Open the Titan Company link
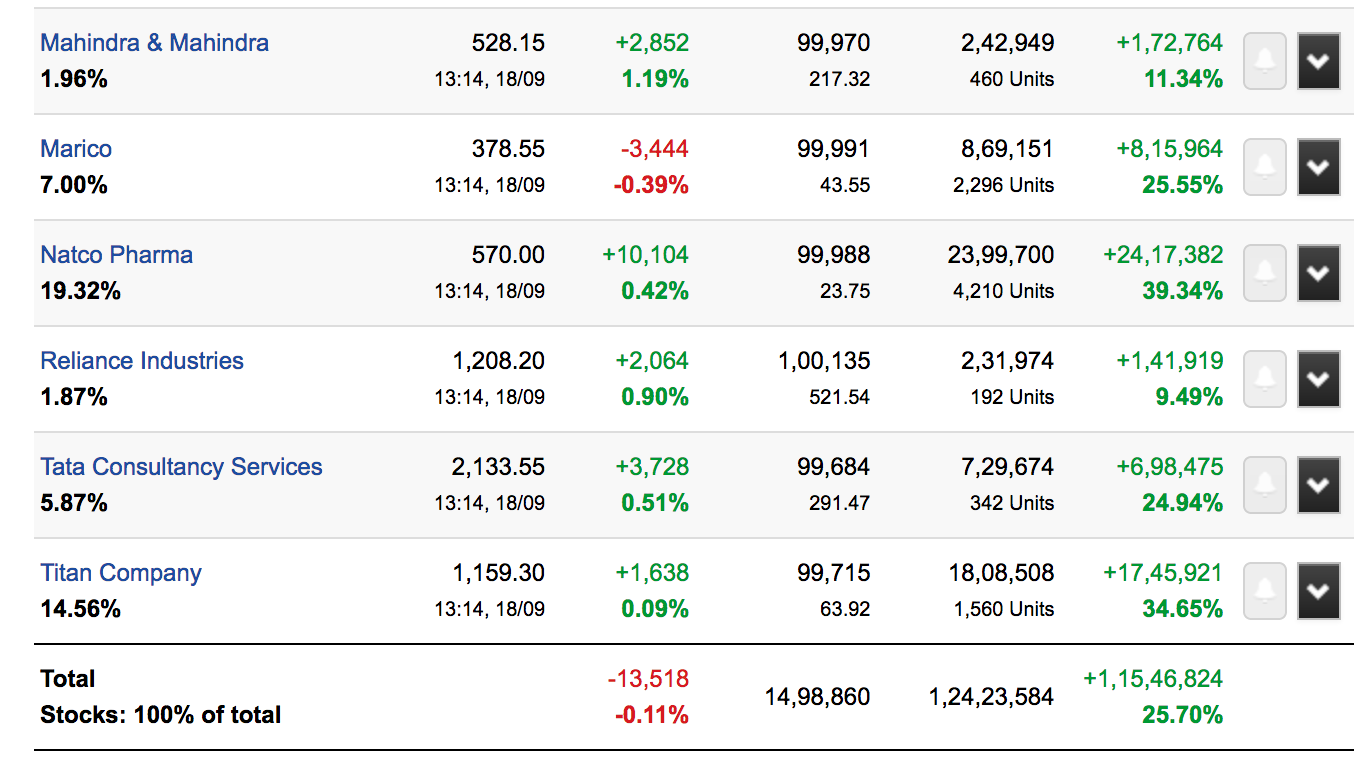Viewport: 1368px width, 768px height. 121,573
